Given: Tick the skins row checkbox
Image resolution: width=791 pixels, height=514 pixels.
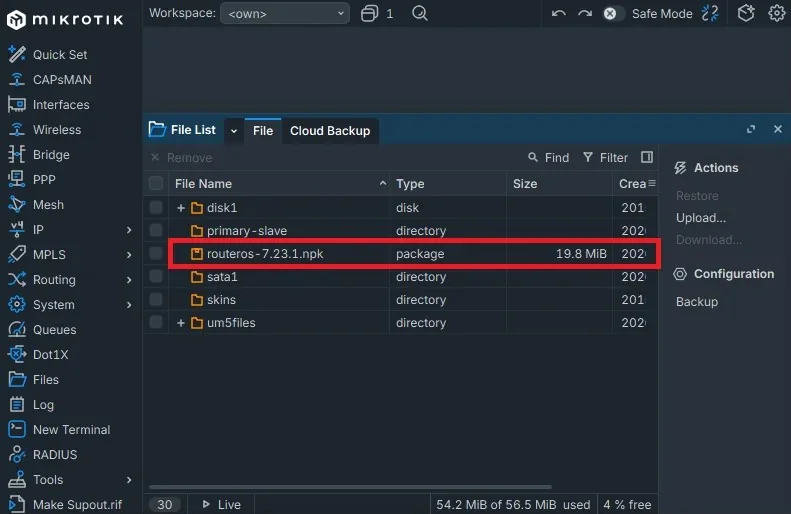Looking at the screenshot, I should (156, 299).
